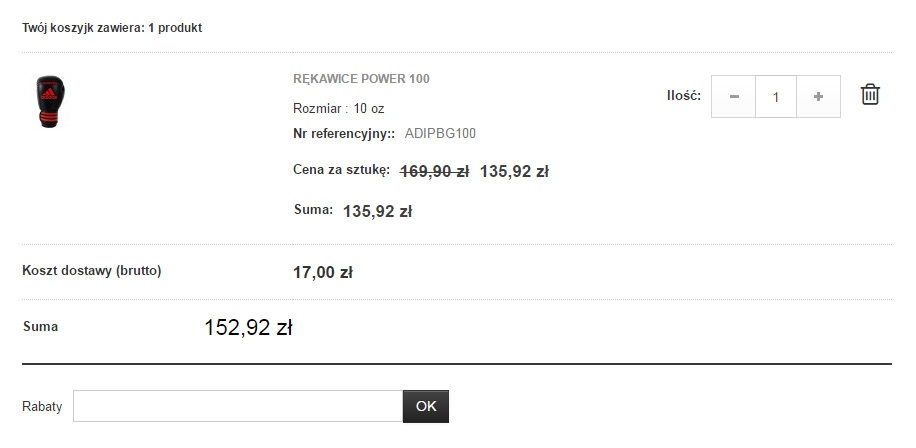This screenshot has width=916, height=448.
Task: Click the Cena za sztukę label
Action: click(x=341, y=170)
